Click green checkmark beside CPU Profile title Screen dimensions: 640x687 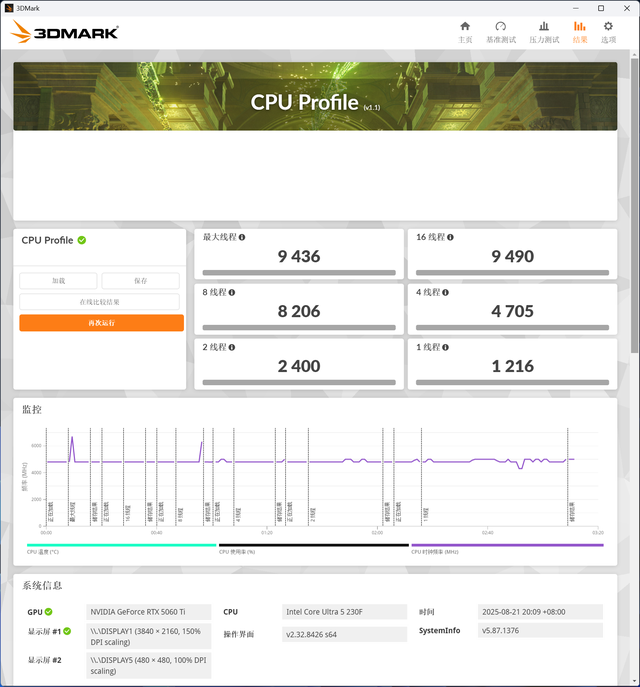(82, 240)
